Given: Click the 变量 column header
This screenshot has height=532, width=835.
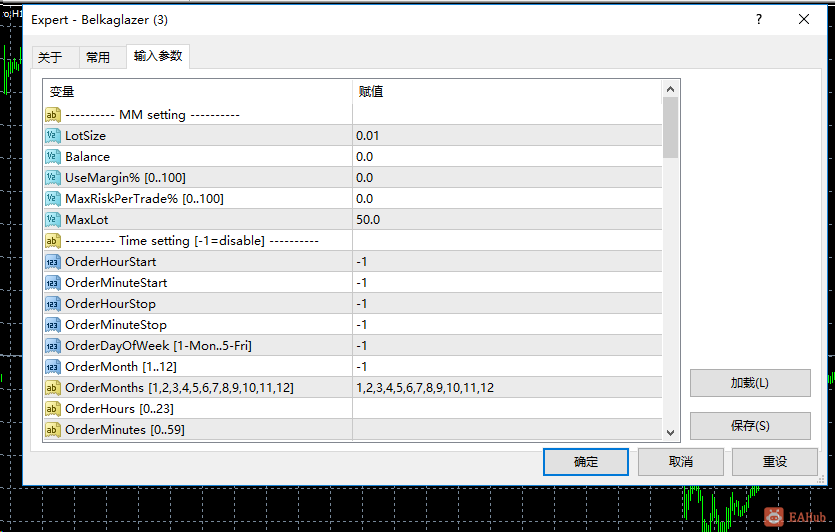Looking at the screenshot, I should 198,92.
